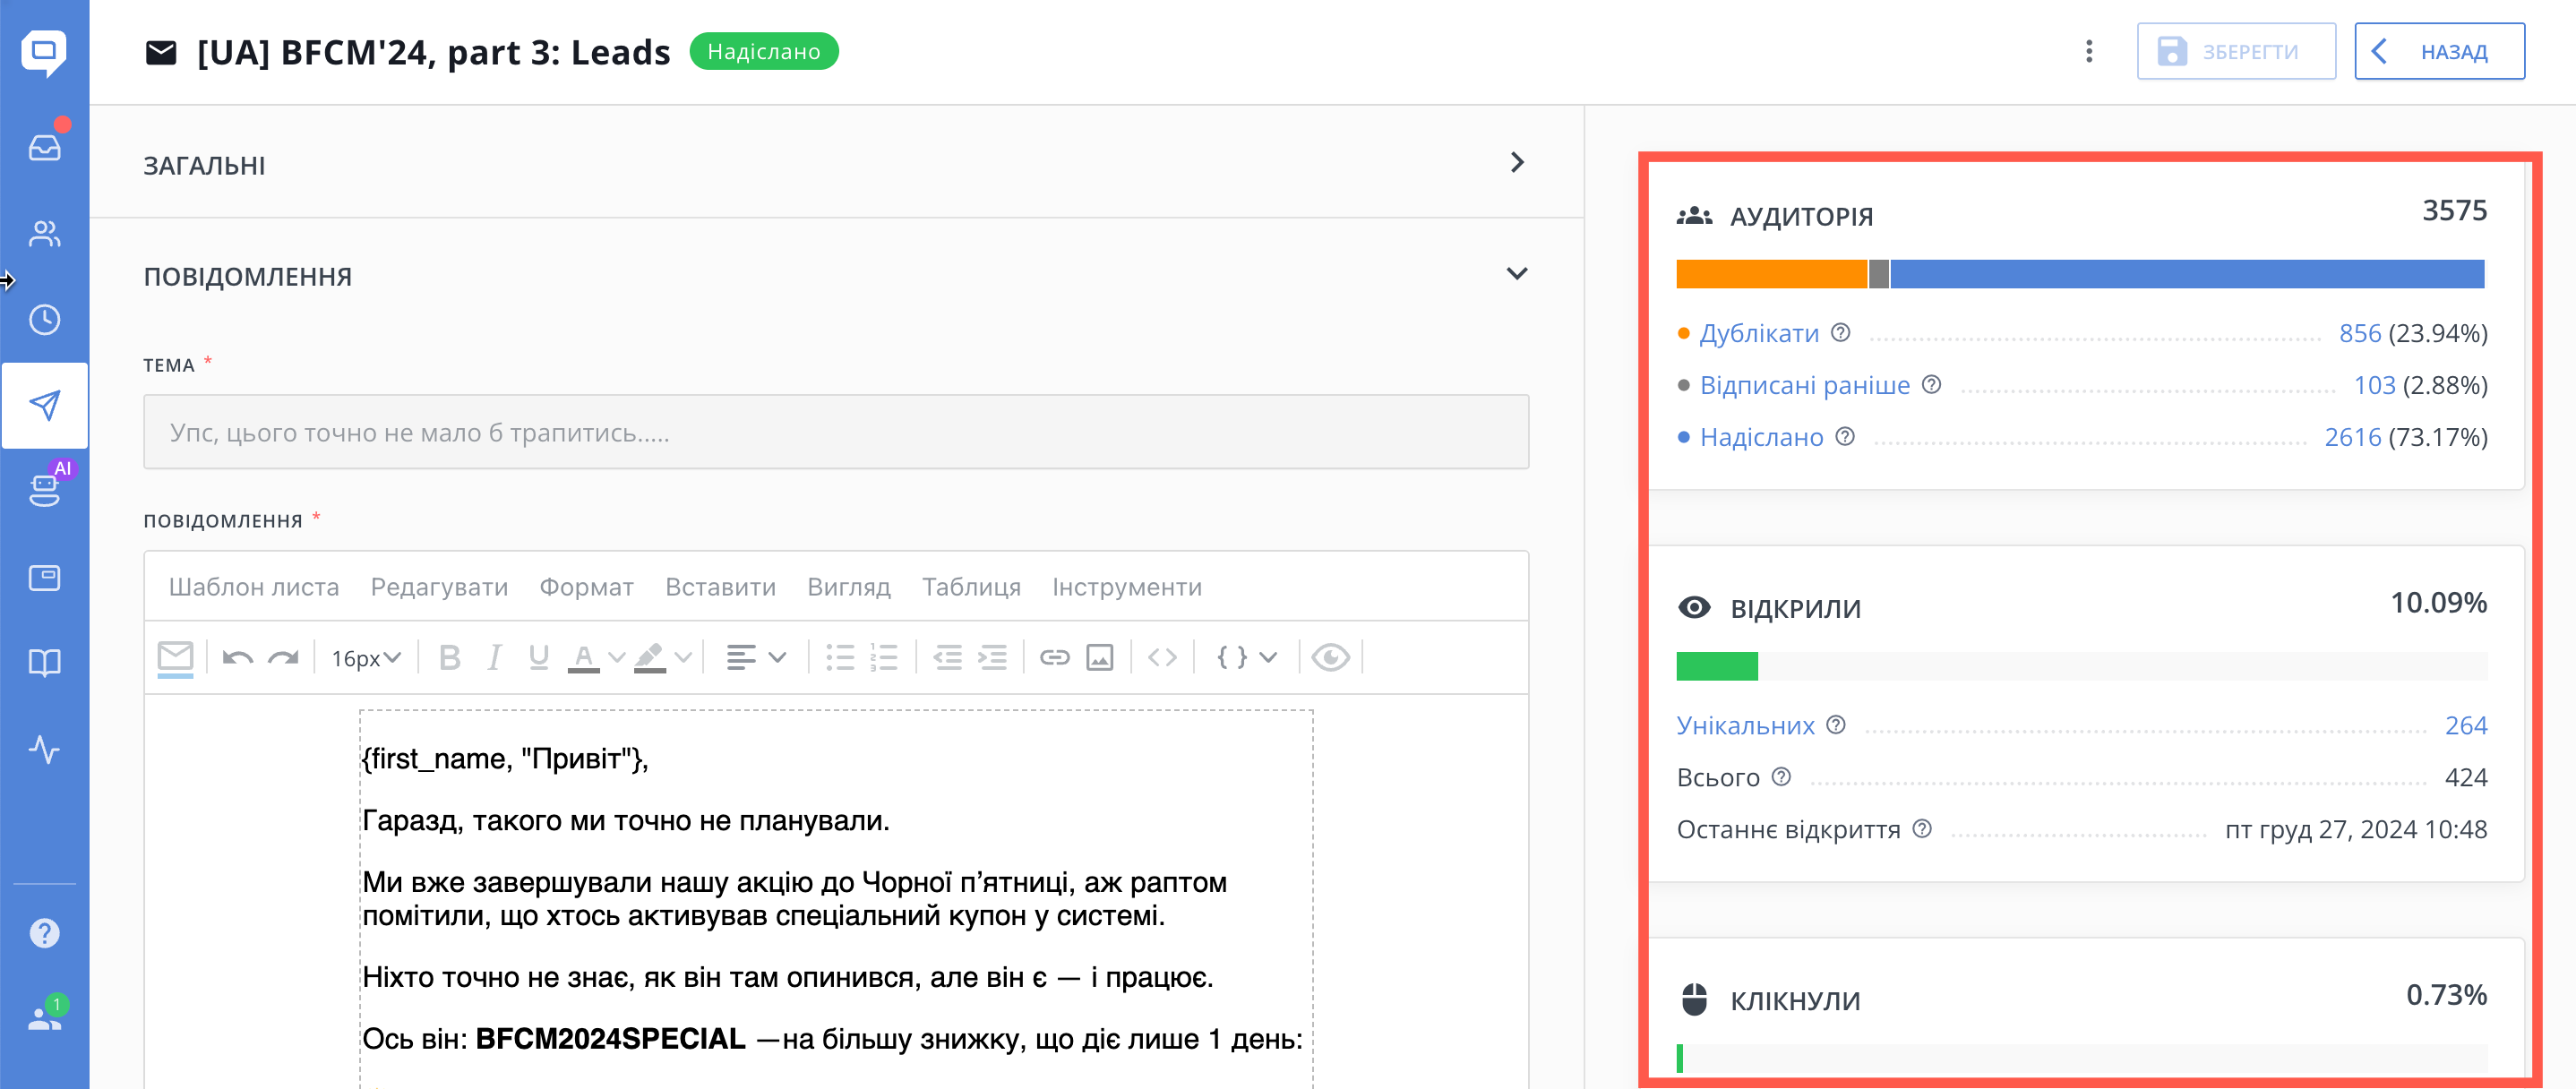
Task: Insert a link via chain icon
Action: point(1055,657)
